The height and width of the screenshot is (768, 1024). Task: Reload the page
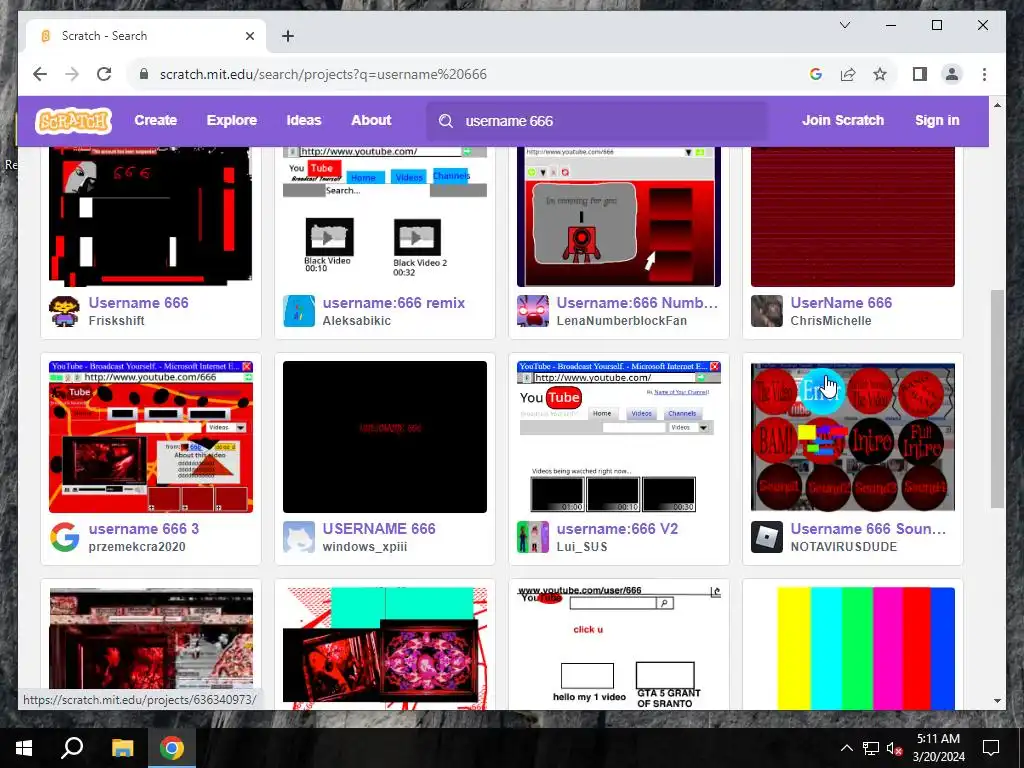(104, 74)
